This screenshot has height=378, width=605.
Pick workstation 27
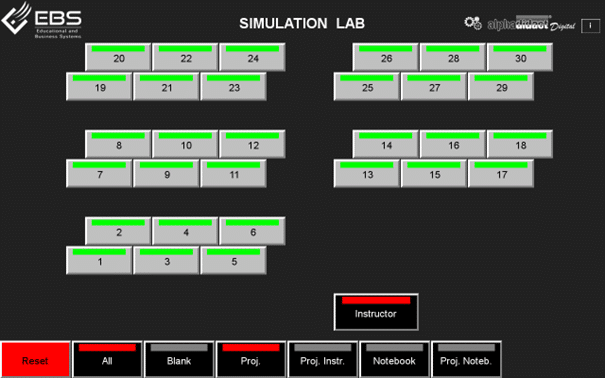[434, 86]
